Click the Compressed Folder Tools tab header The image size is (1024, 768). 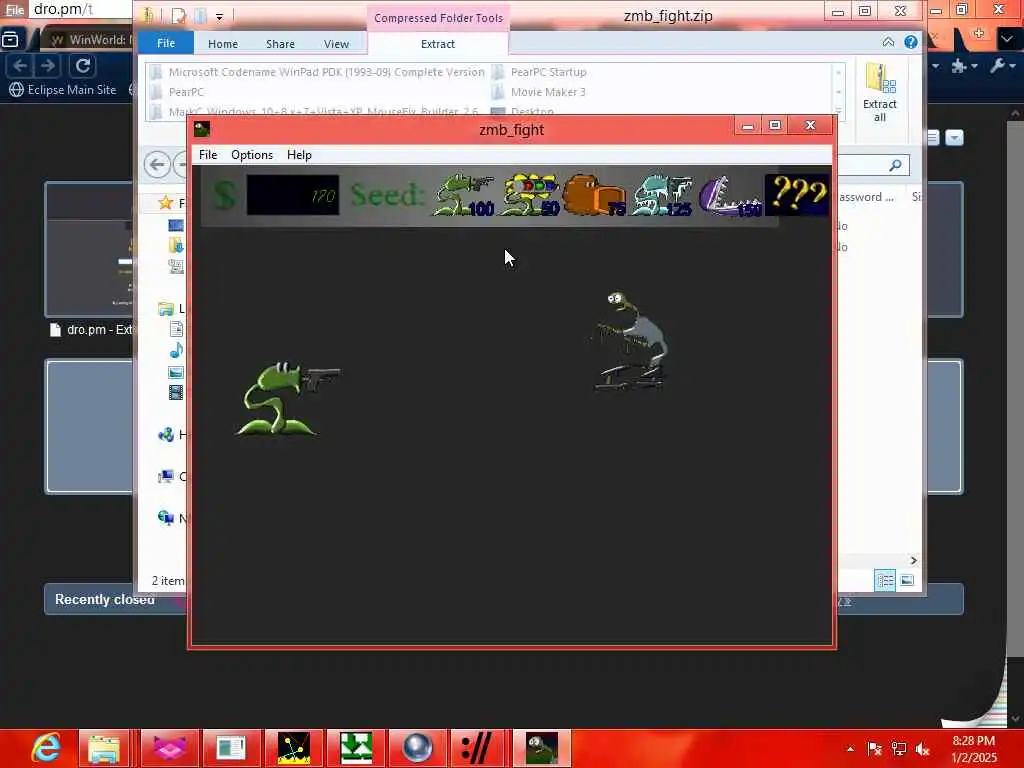tap(438, 18)
